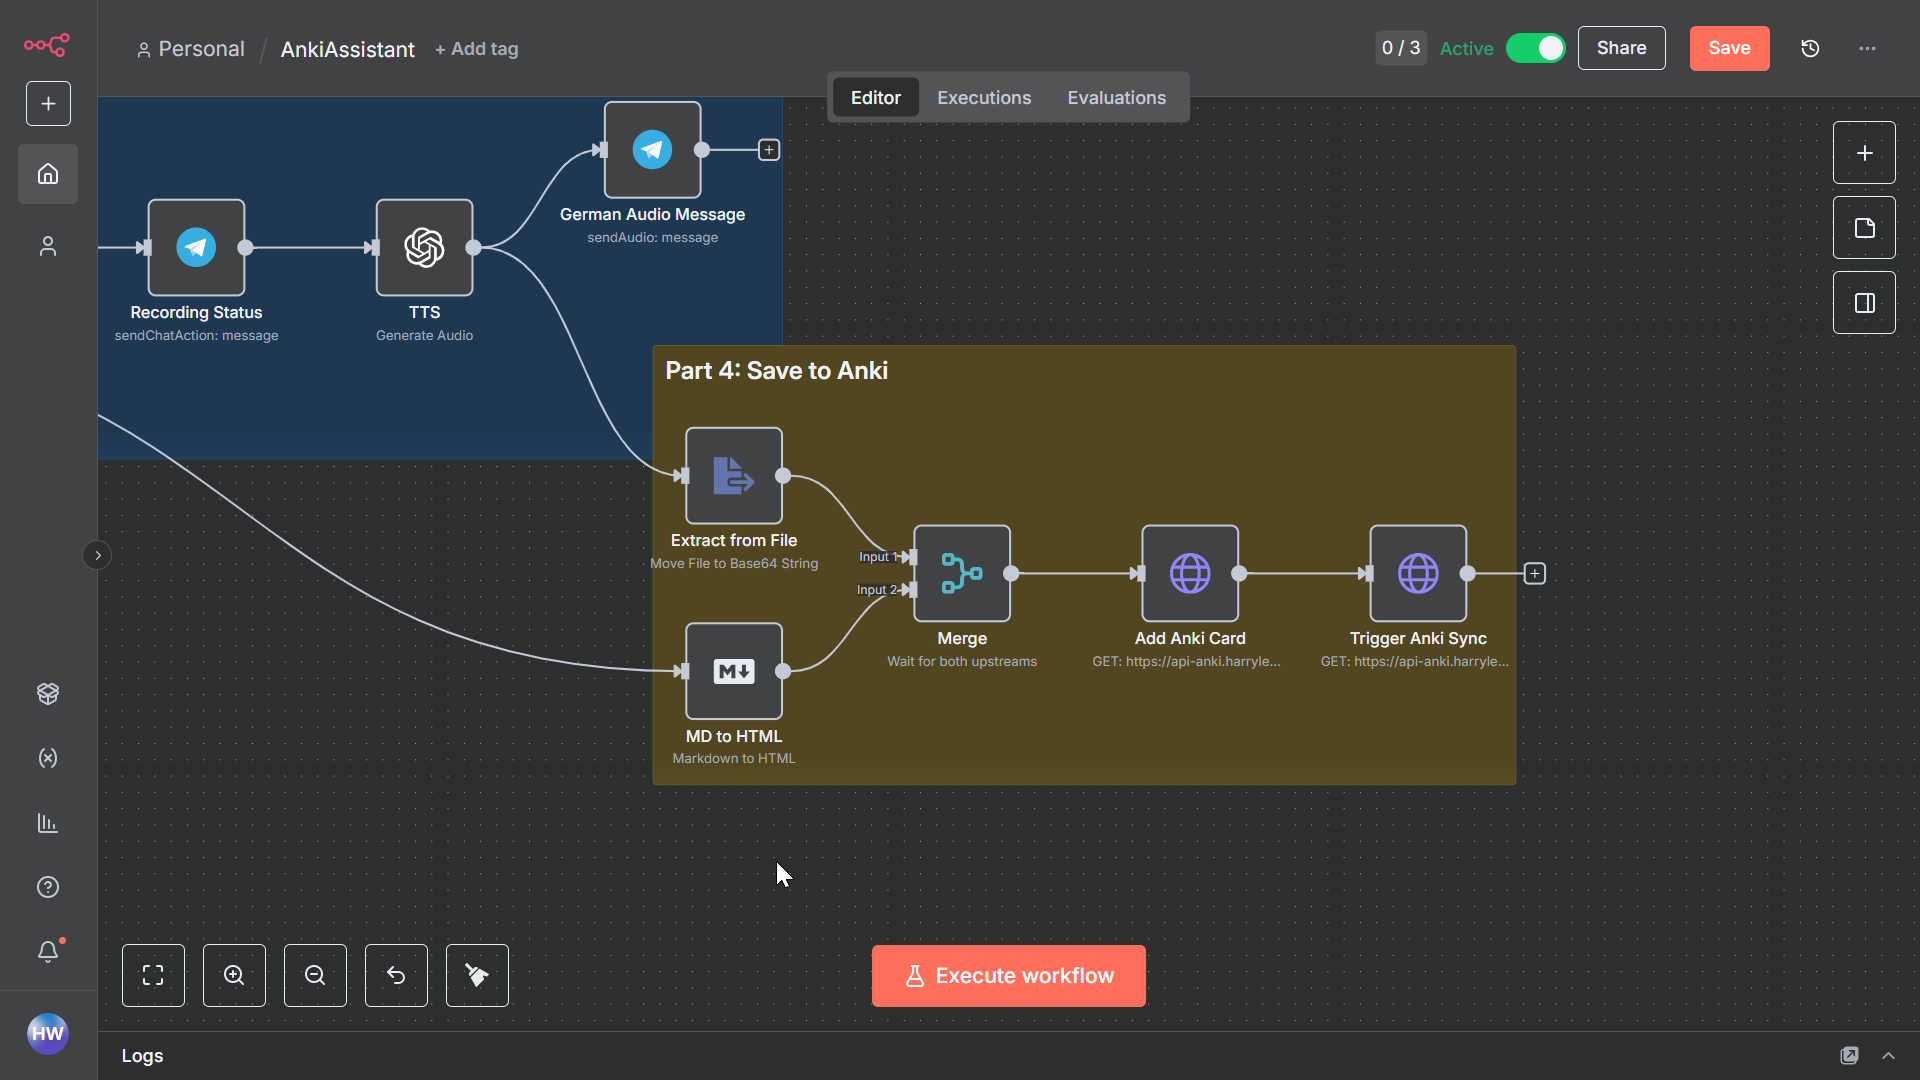
Task: Open notifications bell in sidebar
Action: (48, 951)
